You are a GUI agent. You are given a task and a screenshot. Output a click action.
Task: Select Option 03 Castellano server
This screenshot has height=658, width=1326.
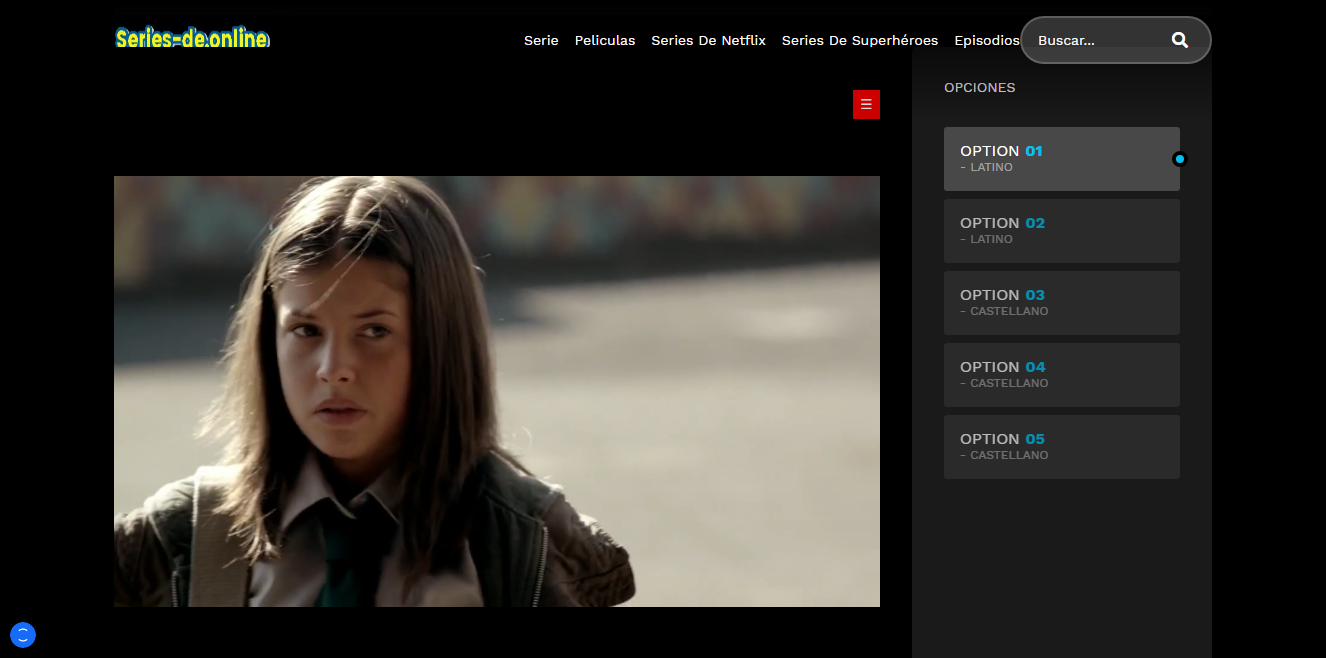tap(1062, 303)
